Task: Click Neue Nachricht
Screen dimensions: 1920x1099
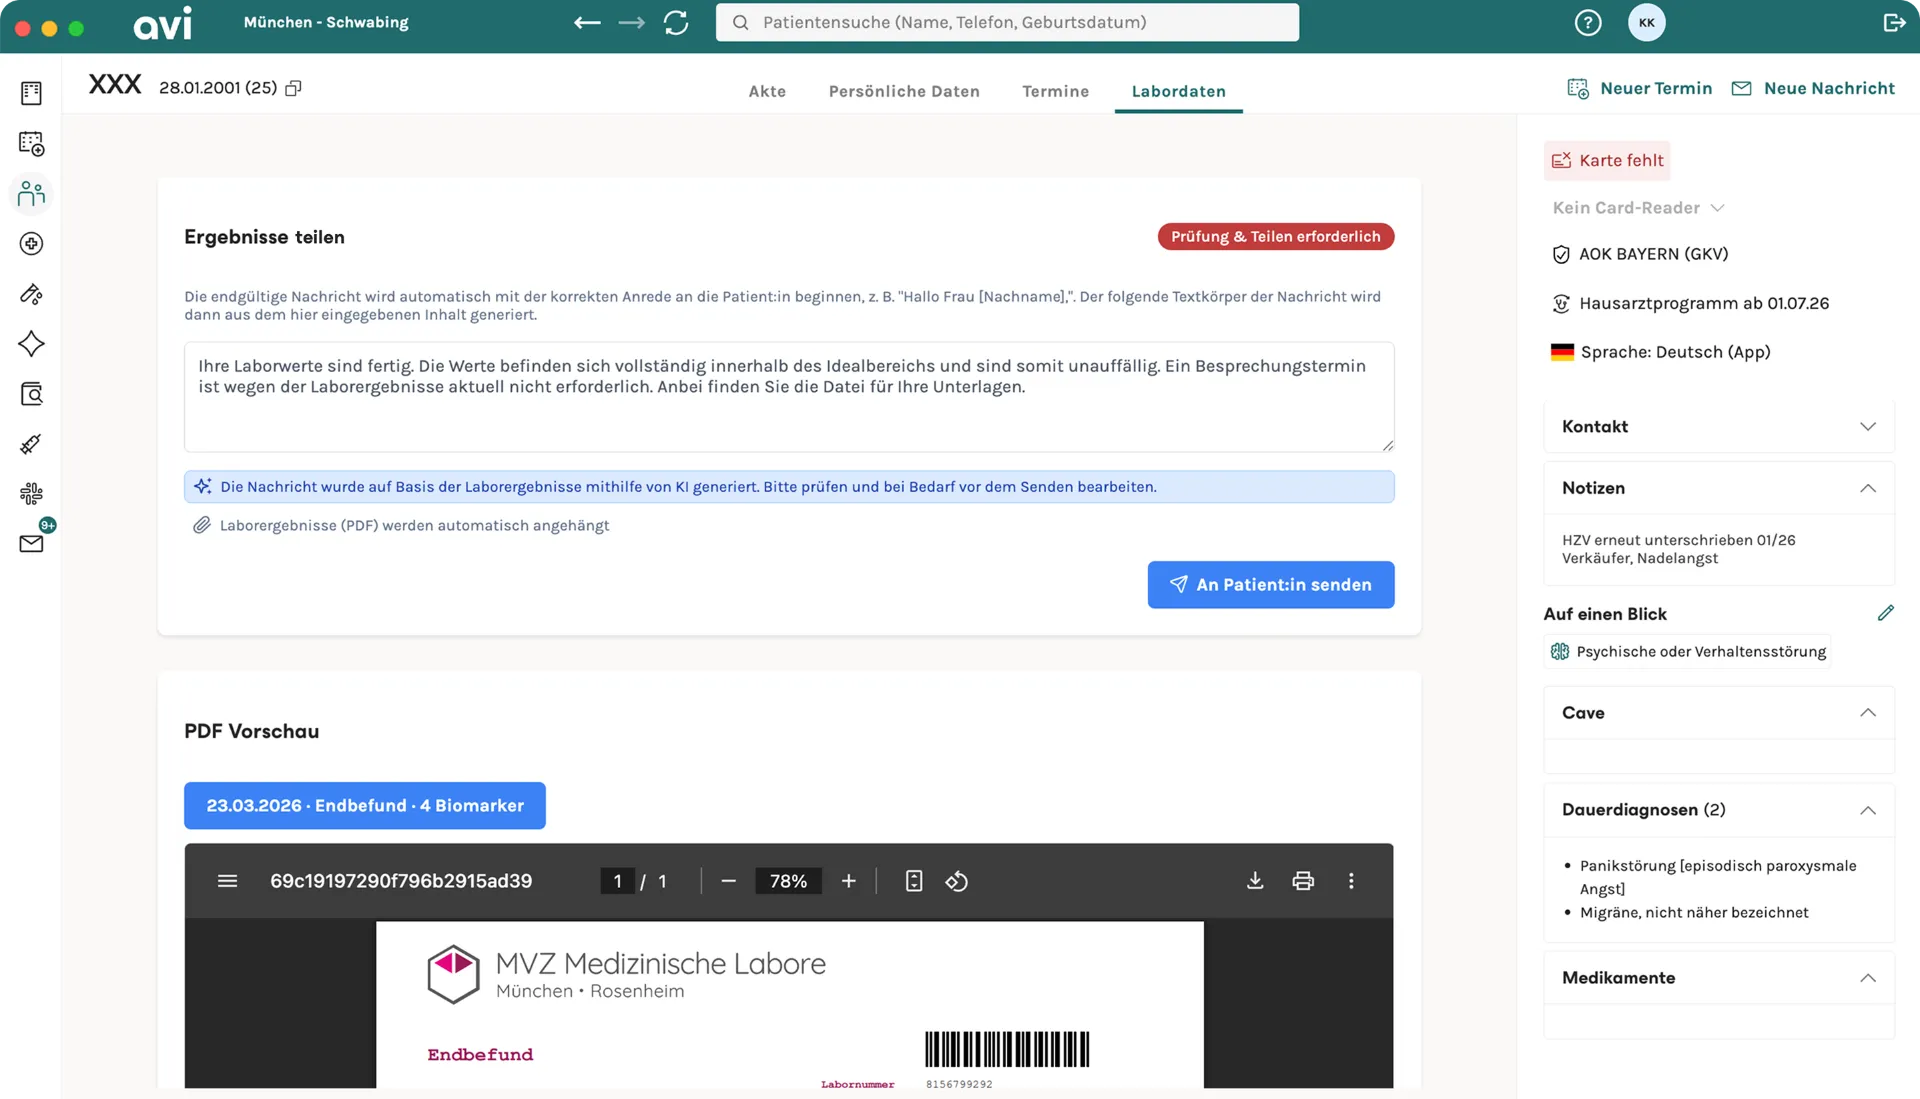Action: tap(1812, 88)
